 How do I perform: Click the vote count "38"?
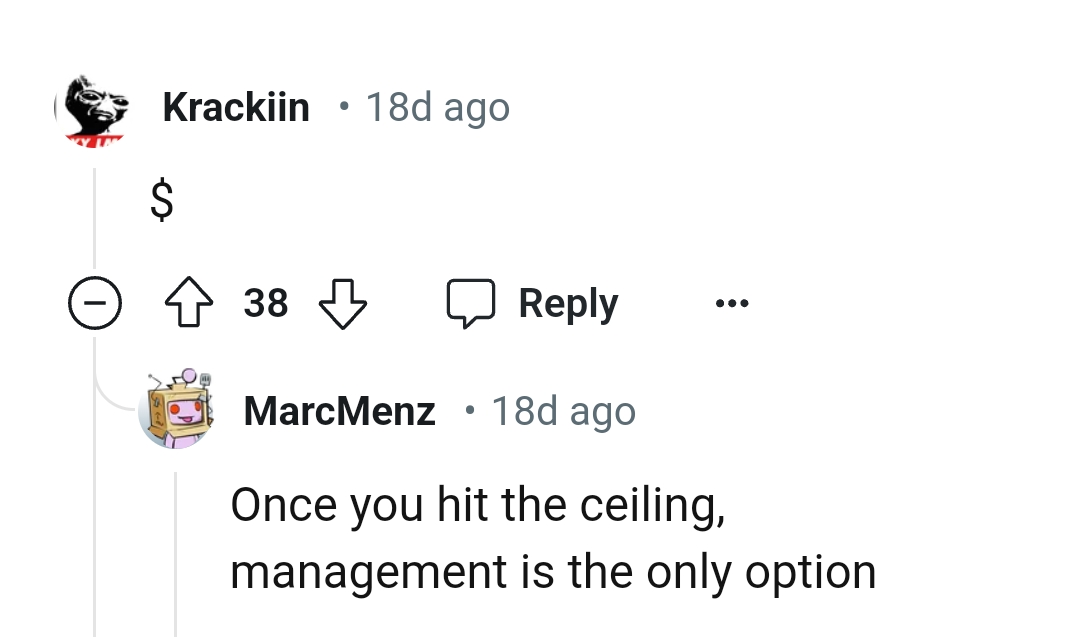(x=265, y=302)
